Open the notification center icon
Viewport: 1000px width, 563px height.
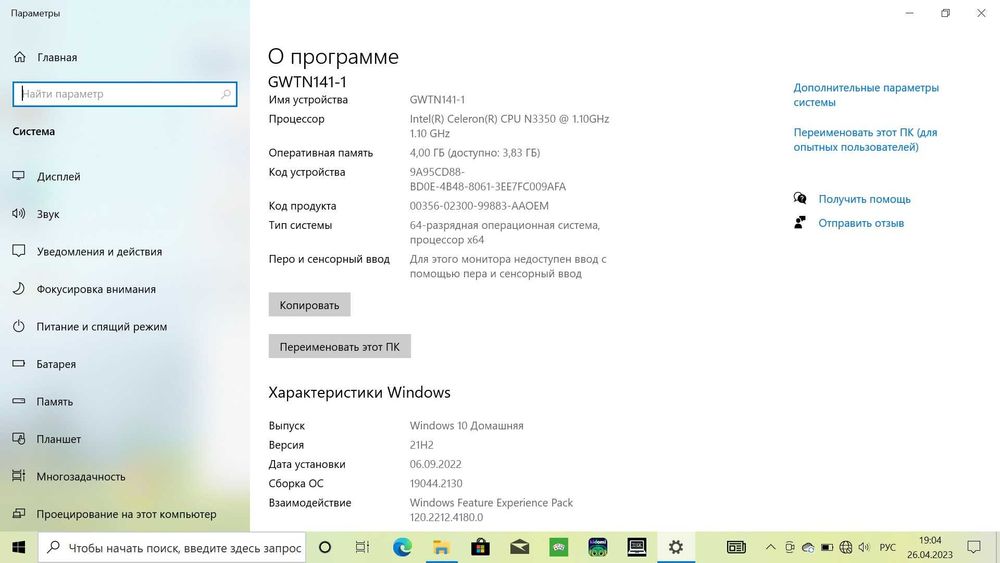(973, 547)
